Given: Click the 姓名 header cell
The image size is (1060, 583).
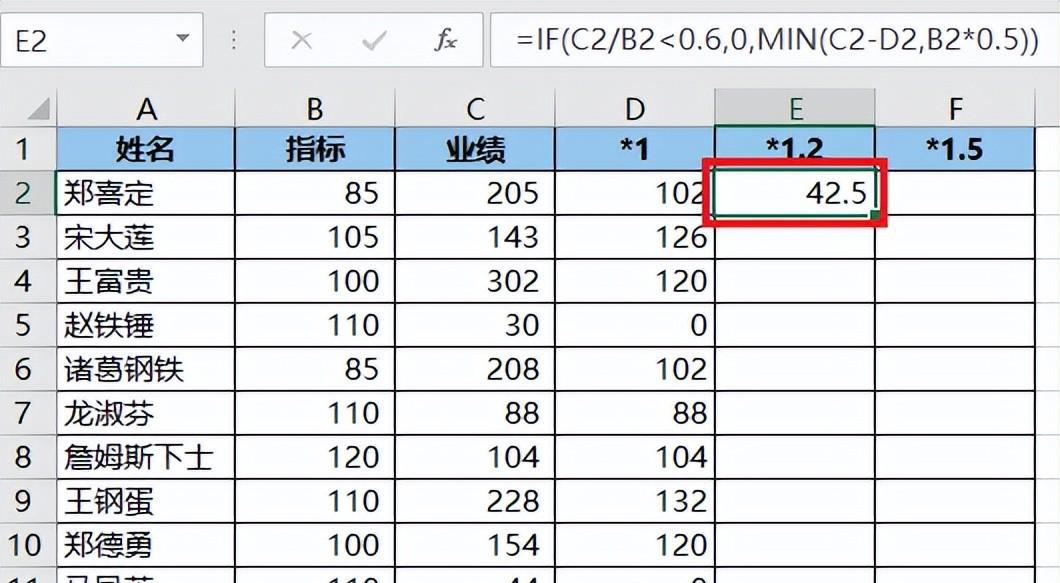Looking at the screenshot, I should (x=146, y=149).
